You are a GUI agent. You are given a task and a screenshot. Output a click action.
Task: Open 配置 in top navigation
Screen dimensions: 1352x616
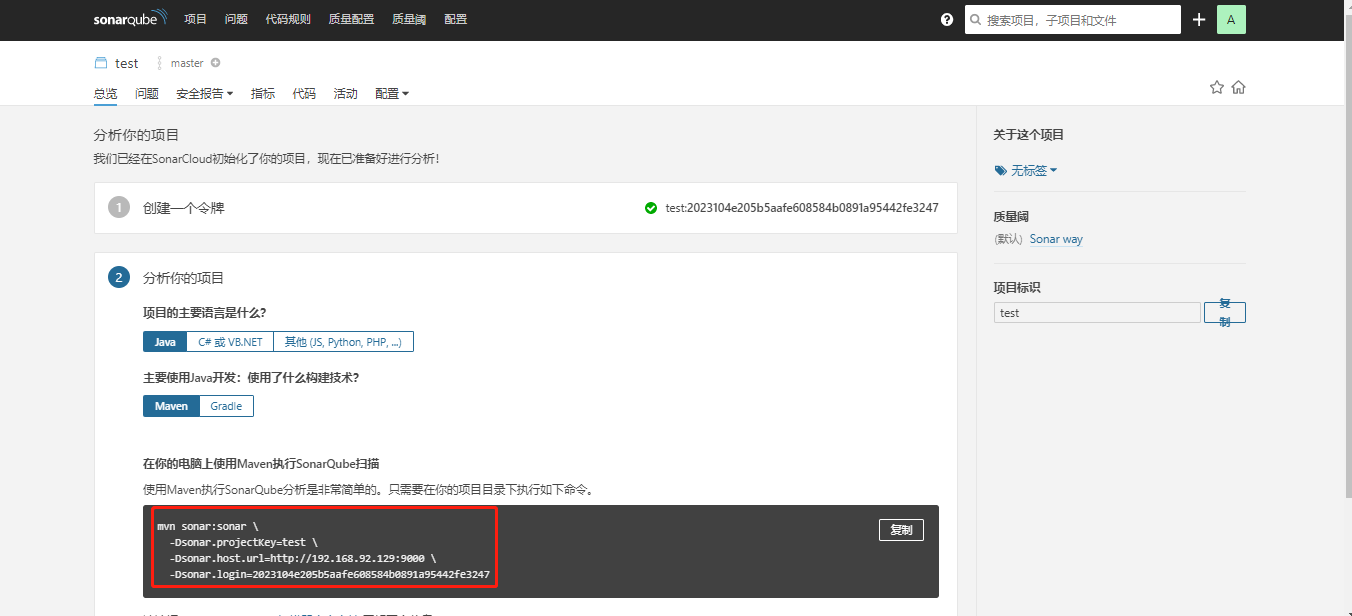click(455, 19)
